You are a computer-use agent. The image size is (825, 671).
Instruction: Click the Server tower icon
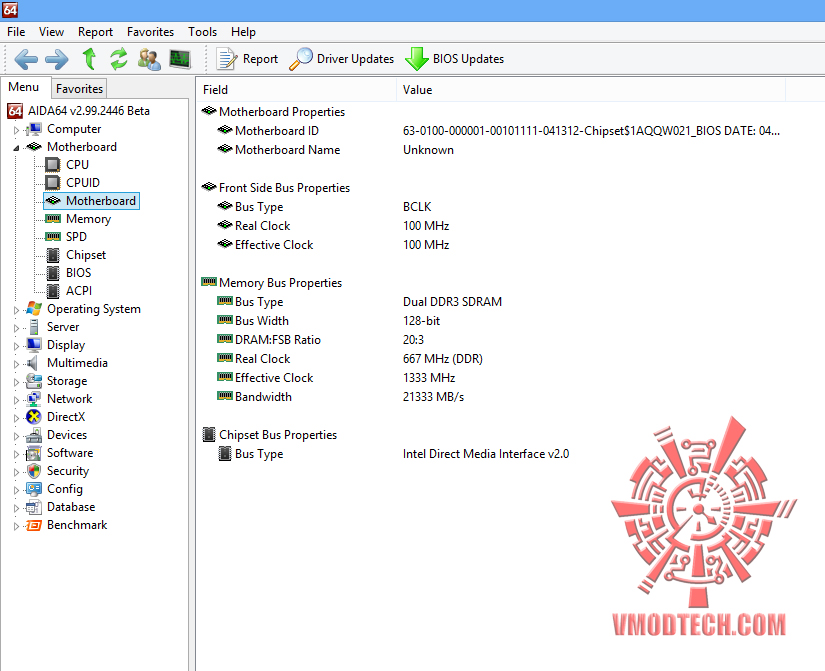(x=34, y=327)
